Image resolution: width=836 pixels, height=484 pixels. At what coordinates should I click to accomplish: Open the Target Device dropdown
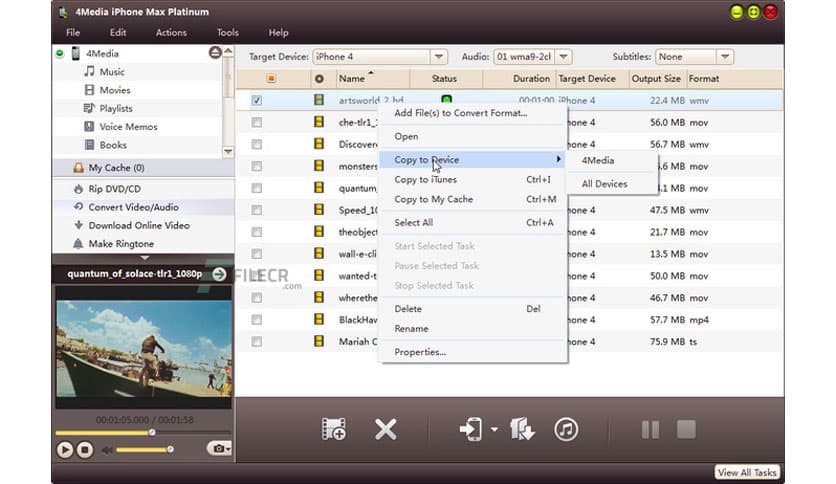439,57
